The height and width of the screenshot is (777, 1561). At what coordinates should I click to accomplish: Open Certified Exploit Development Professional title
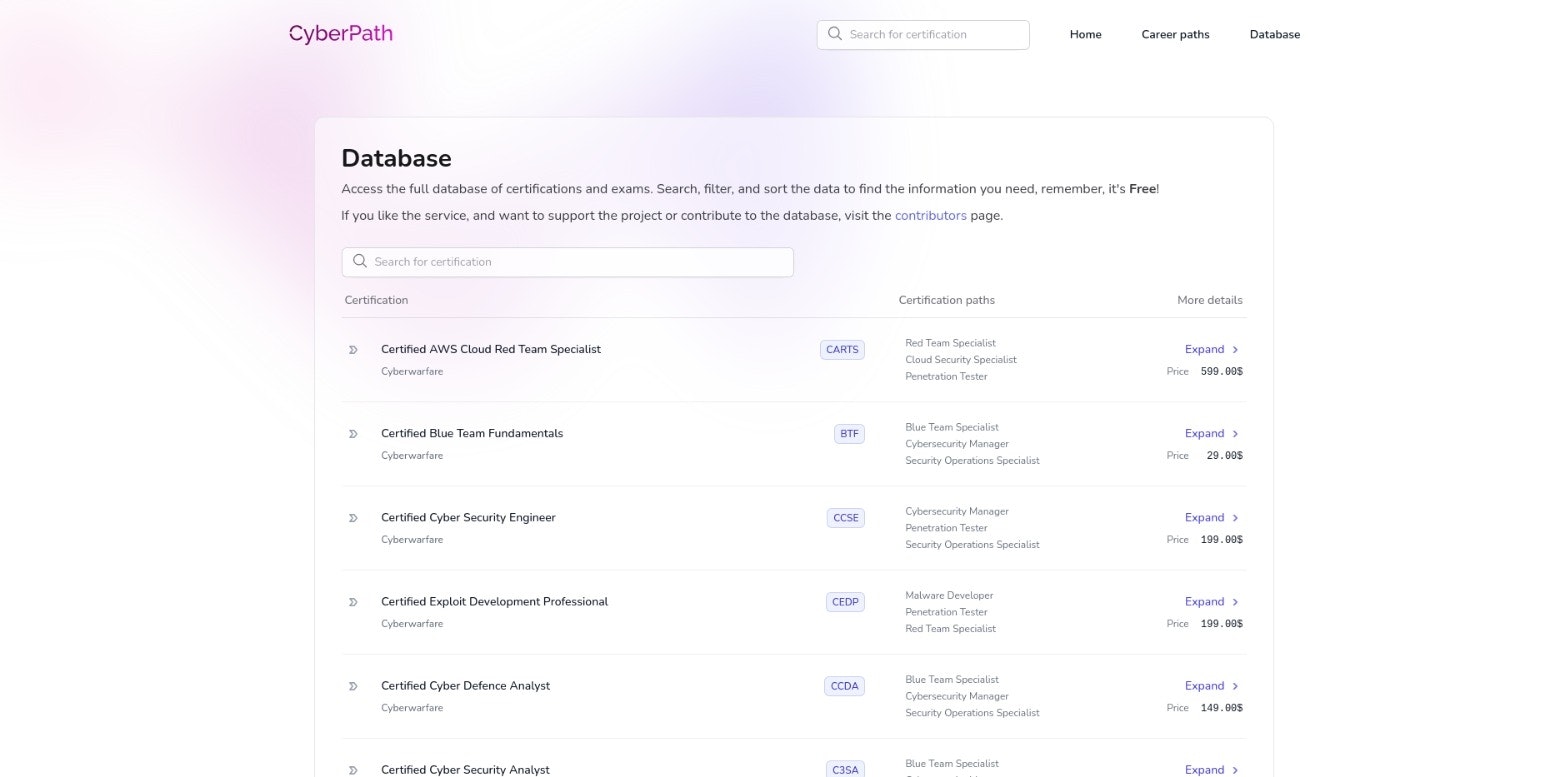pyautogui.click(x=494, y=602)
